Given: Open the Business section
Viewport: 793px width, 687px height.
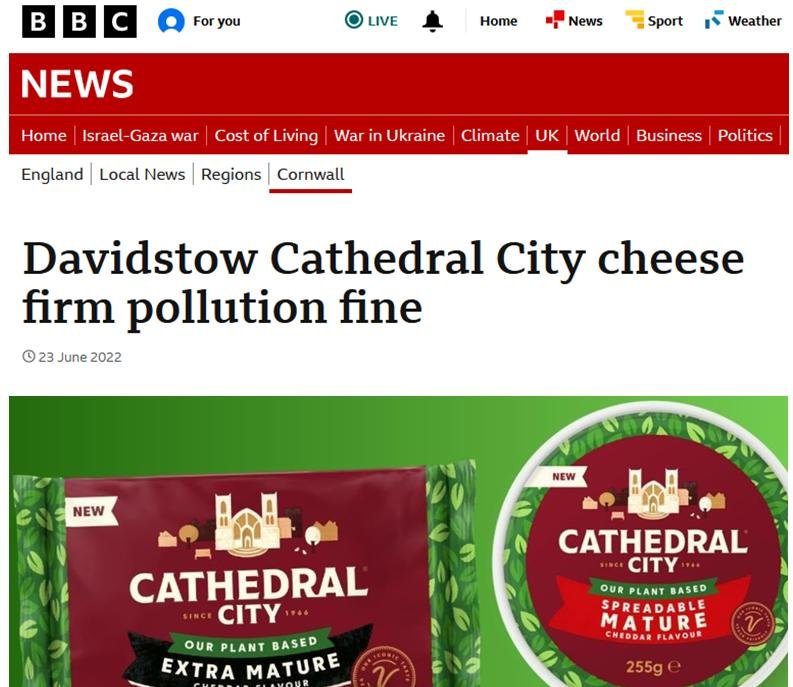Looking at the screenshot, I should tap(669, 136).
